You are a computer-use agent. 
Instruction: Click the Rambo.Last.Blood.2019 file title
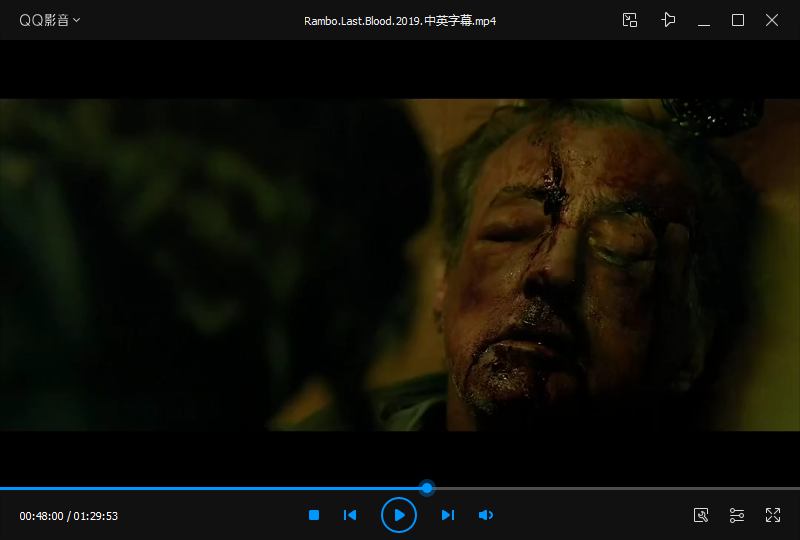[400, 21]
